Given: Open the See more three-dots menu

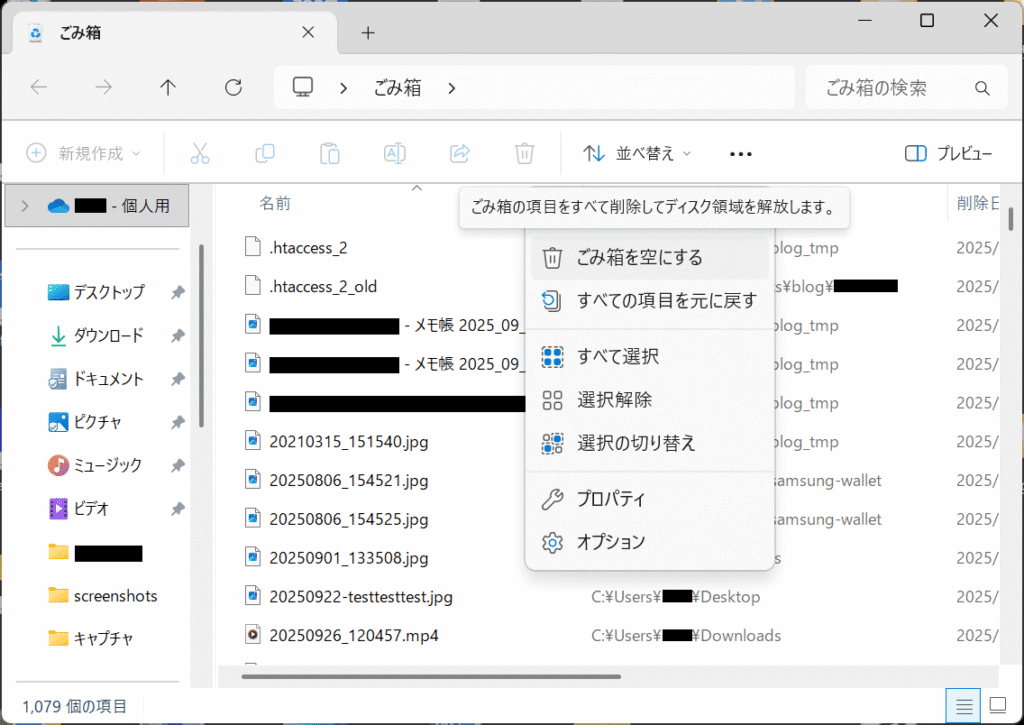Looking at the screenshot, I should click(x=741, y=154).
